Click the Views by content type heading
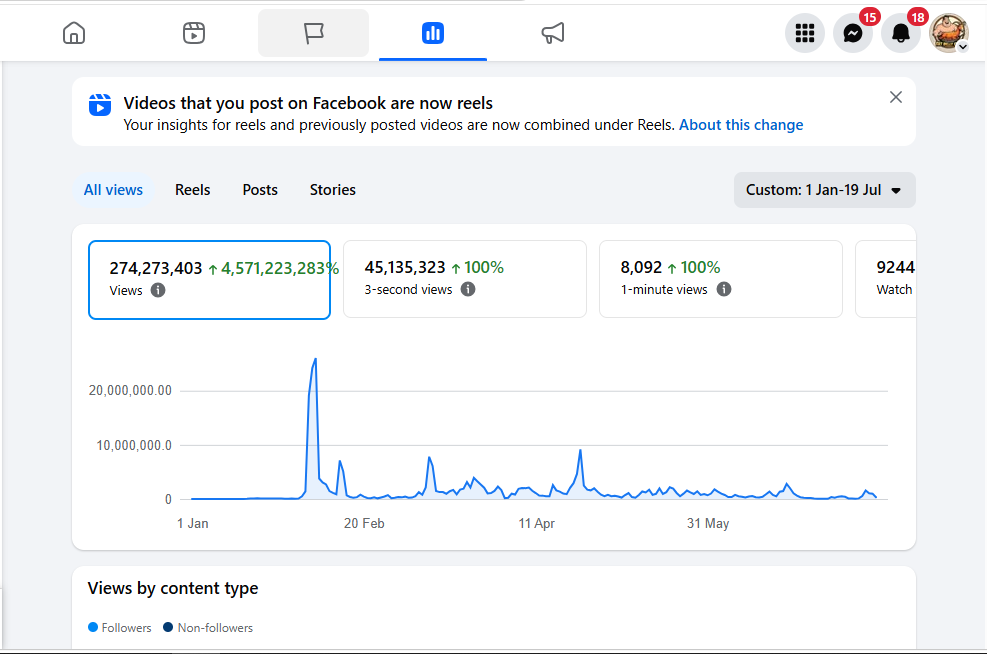987x654 pixels. click(173, 588)
